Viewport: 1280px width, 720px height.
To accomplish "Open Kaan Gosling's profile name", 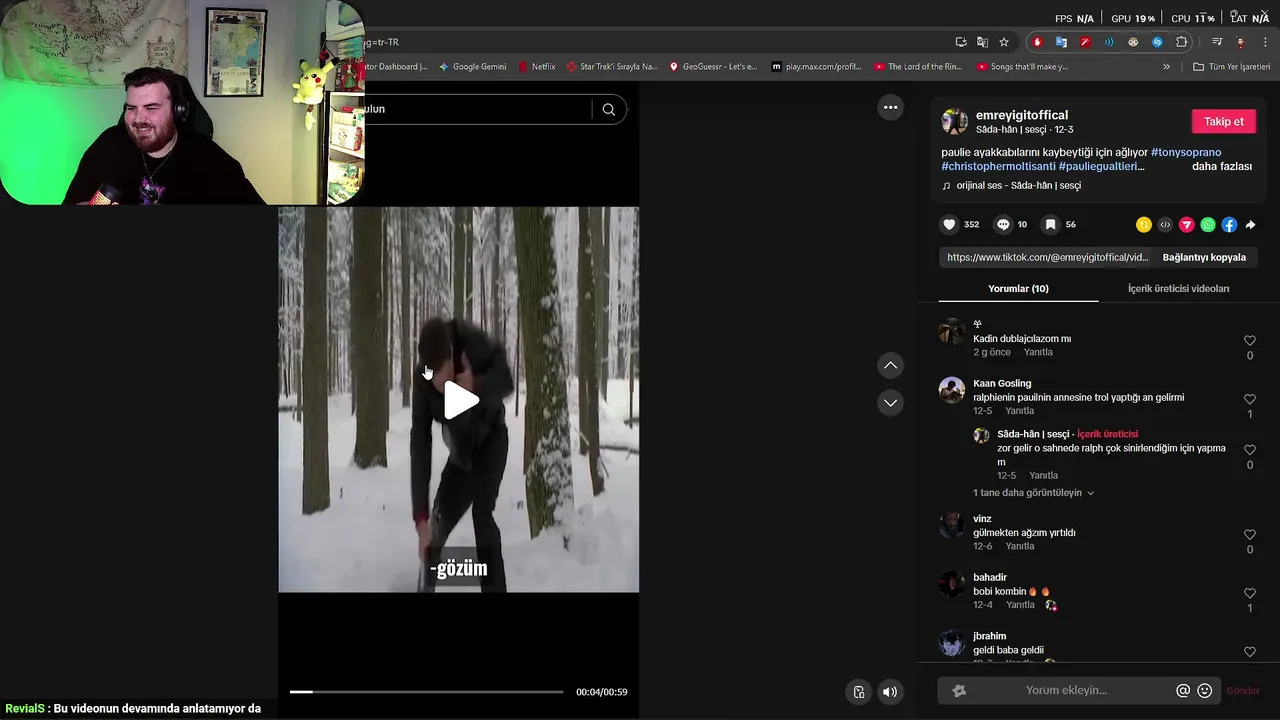I will click(1002, 383).
